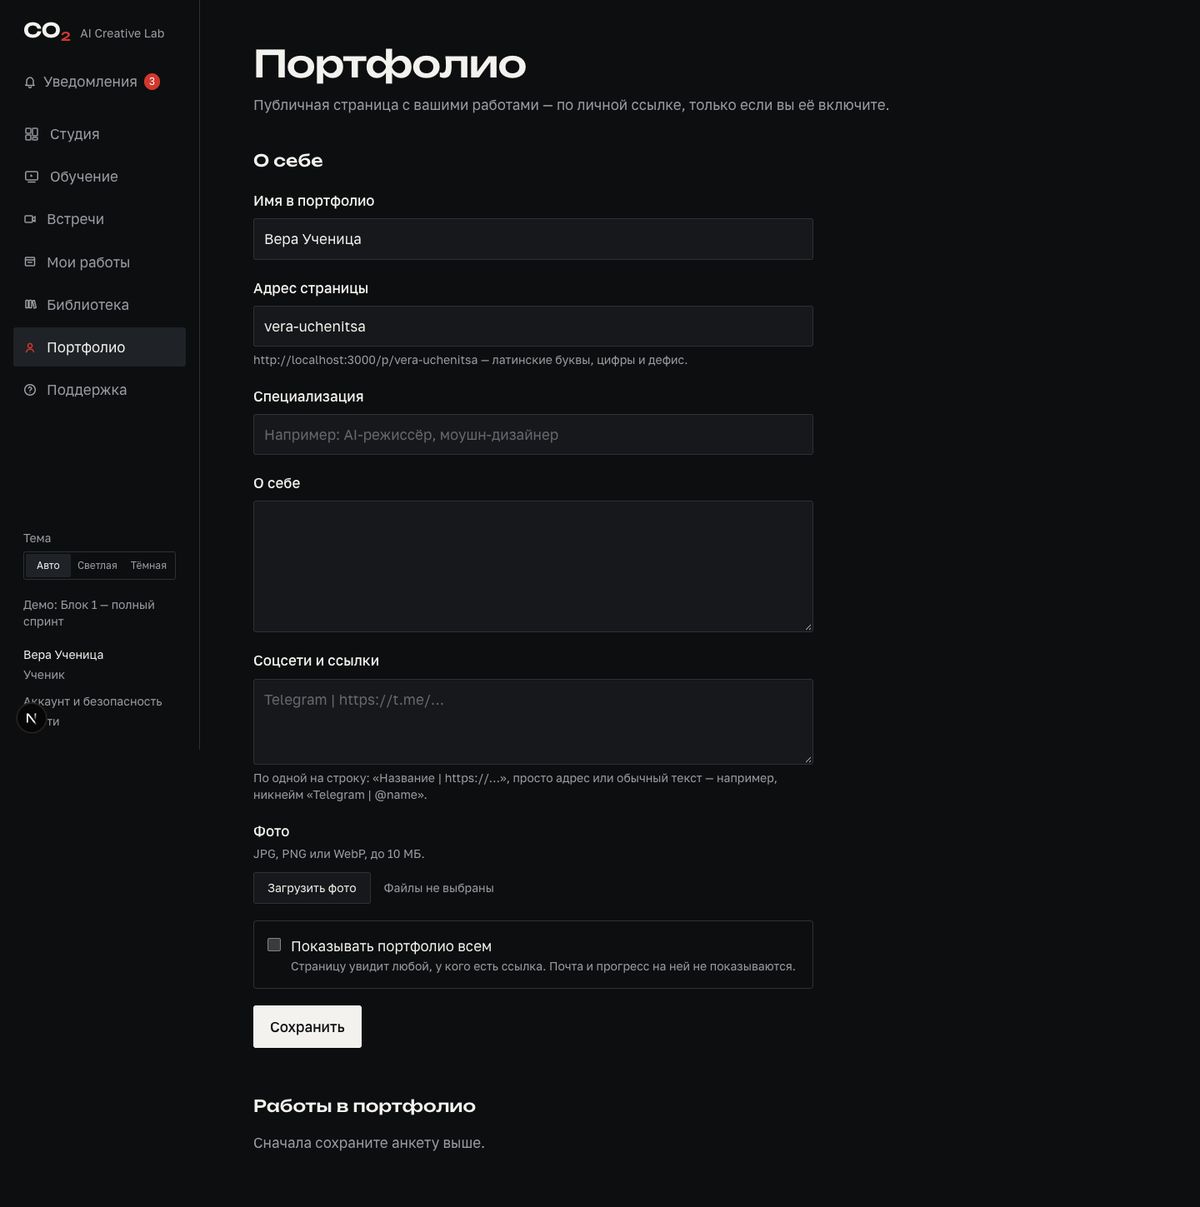This screenshot has width=1200, height=1207.
Task: Click the Файлы не выбраны text
Action: click(x=439, y=888)
